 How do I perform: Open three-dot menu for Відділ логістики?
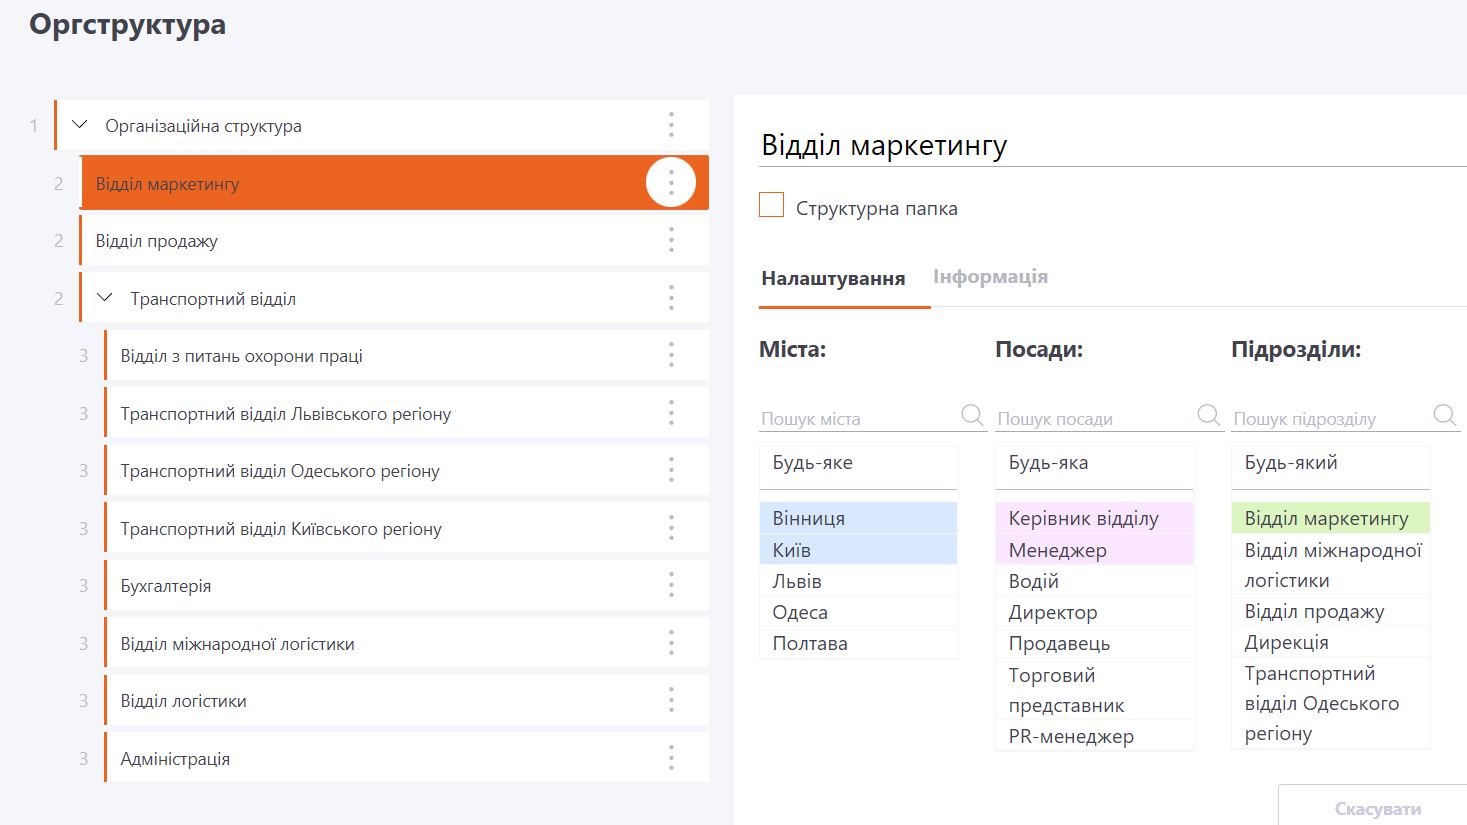point(671,700)
